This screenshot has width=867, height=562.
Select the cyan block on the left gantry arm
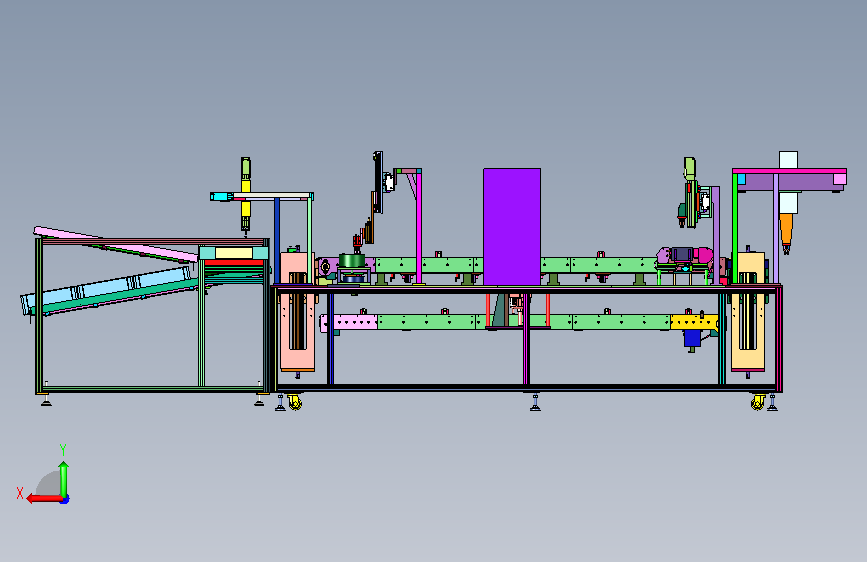[x=222, y=196]
